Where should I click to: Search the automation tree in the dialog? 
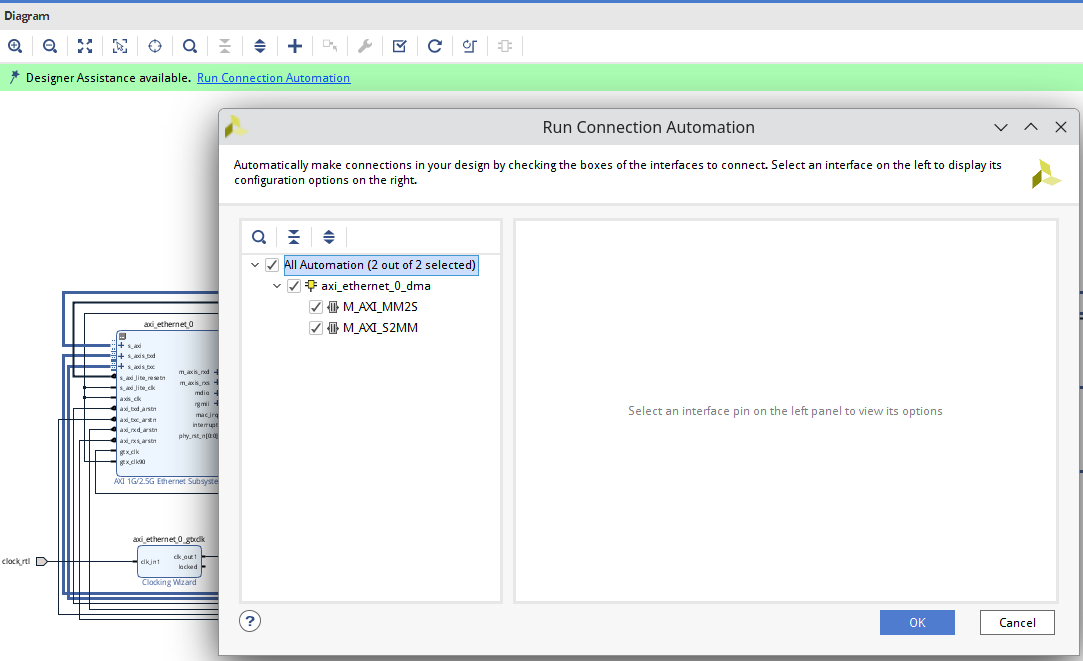259,237
